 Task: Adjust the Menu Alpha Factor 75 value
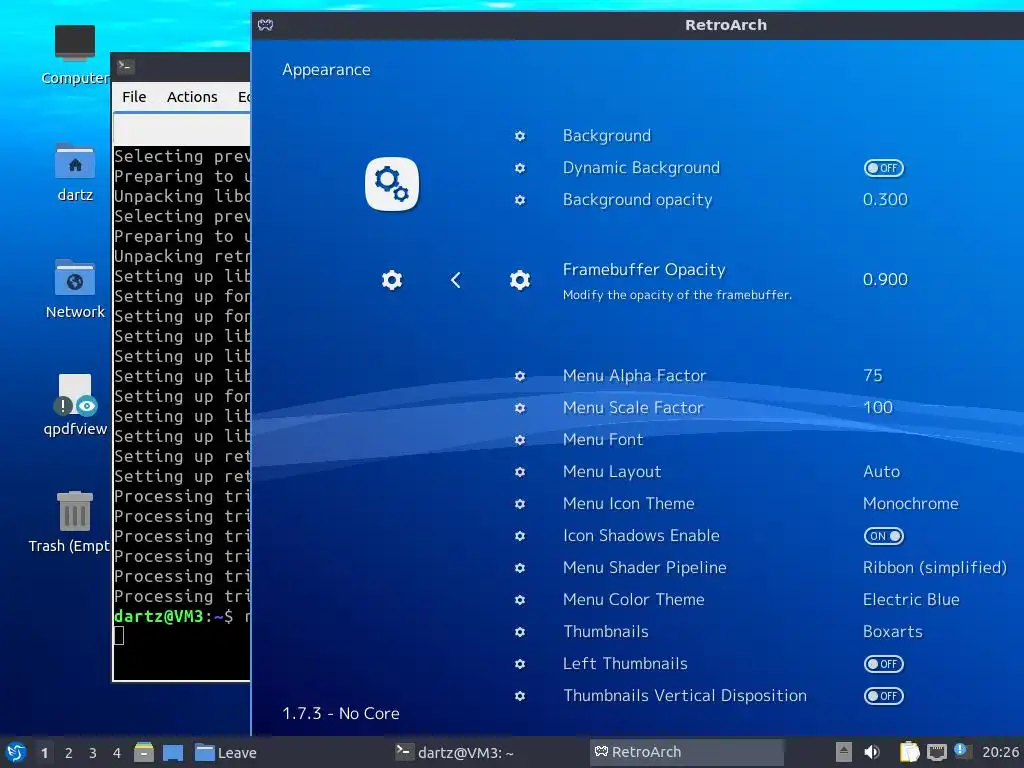pyautogui.click(x=872, y=376)
